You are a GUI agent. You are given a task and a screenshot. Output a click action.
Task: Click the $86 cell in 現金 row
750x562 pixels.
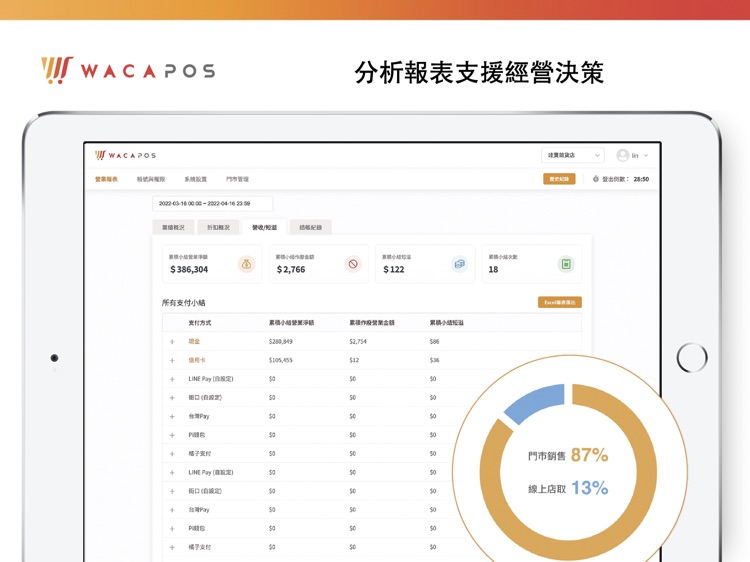(434, 342)
